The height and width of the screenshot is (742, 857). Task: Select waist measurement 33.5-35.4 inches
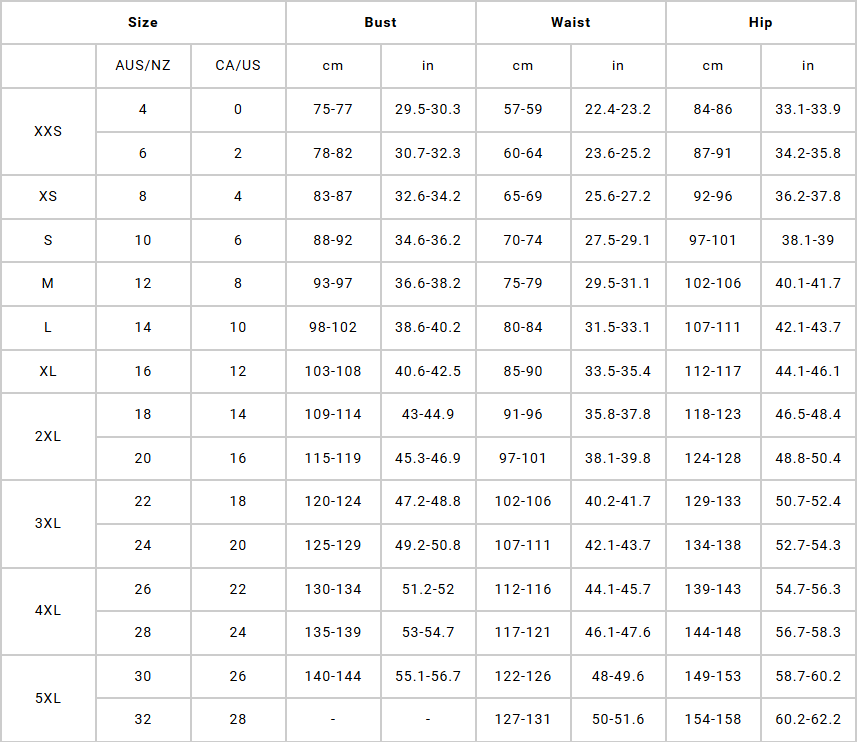point(617,371)
